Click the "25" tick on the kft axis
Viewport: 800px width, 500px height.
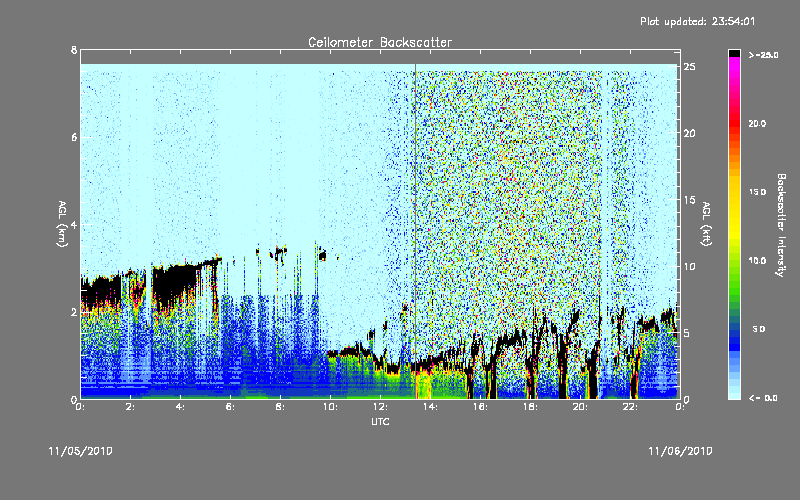(x=689, y=67)
